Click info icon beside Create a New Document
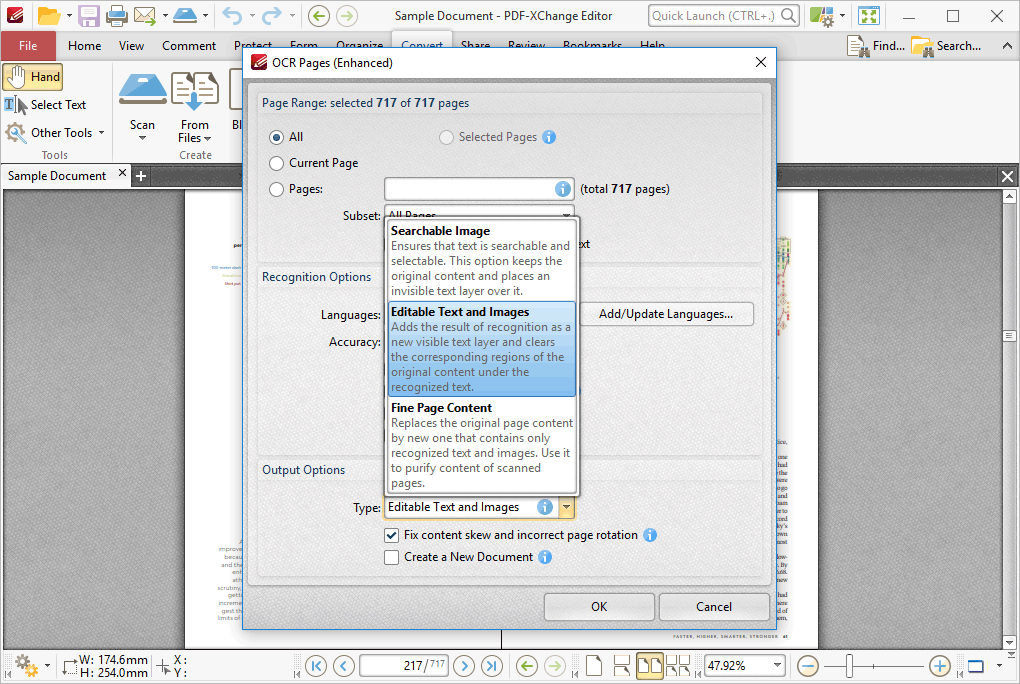Screen dimensions: 1020x684 (x=545, y=557)
